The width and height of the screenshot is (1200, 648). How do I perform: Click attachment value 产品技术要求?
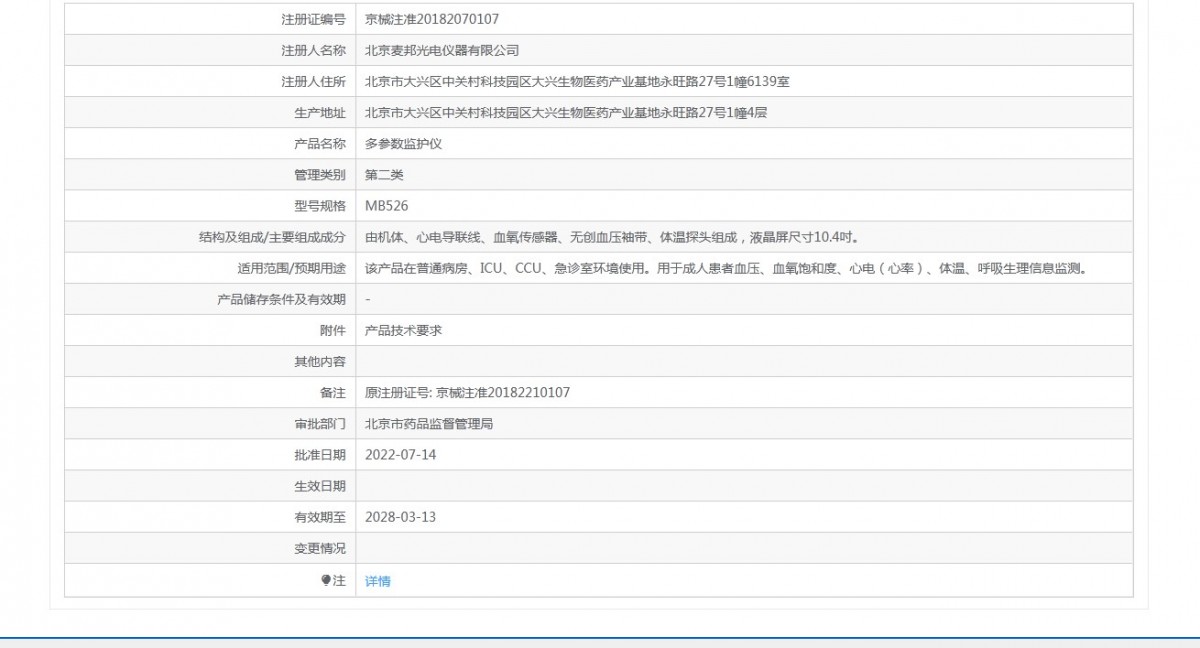403,330
